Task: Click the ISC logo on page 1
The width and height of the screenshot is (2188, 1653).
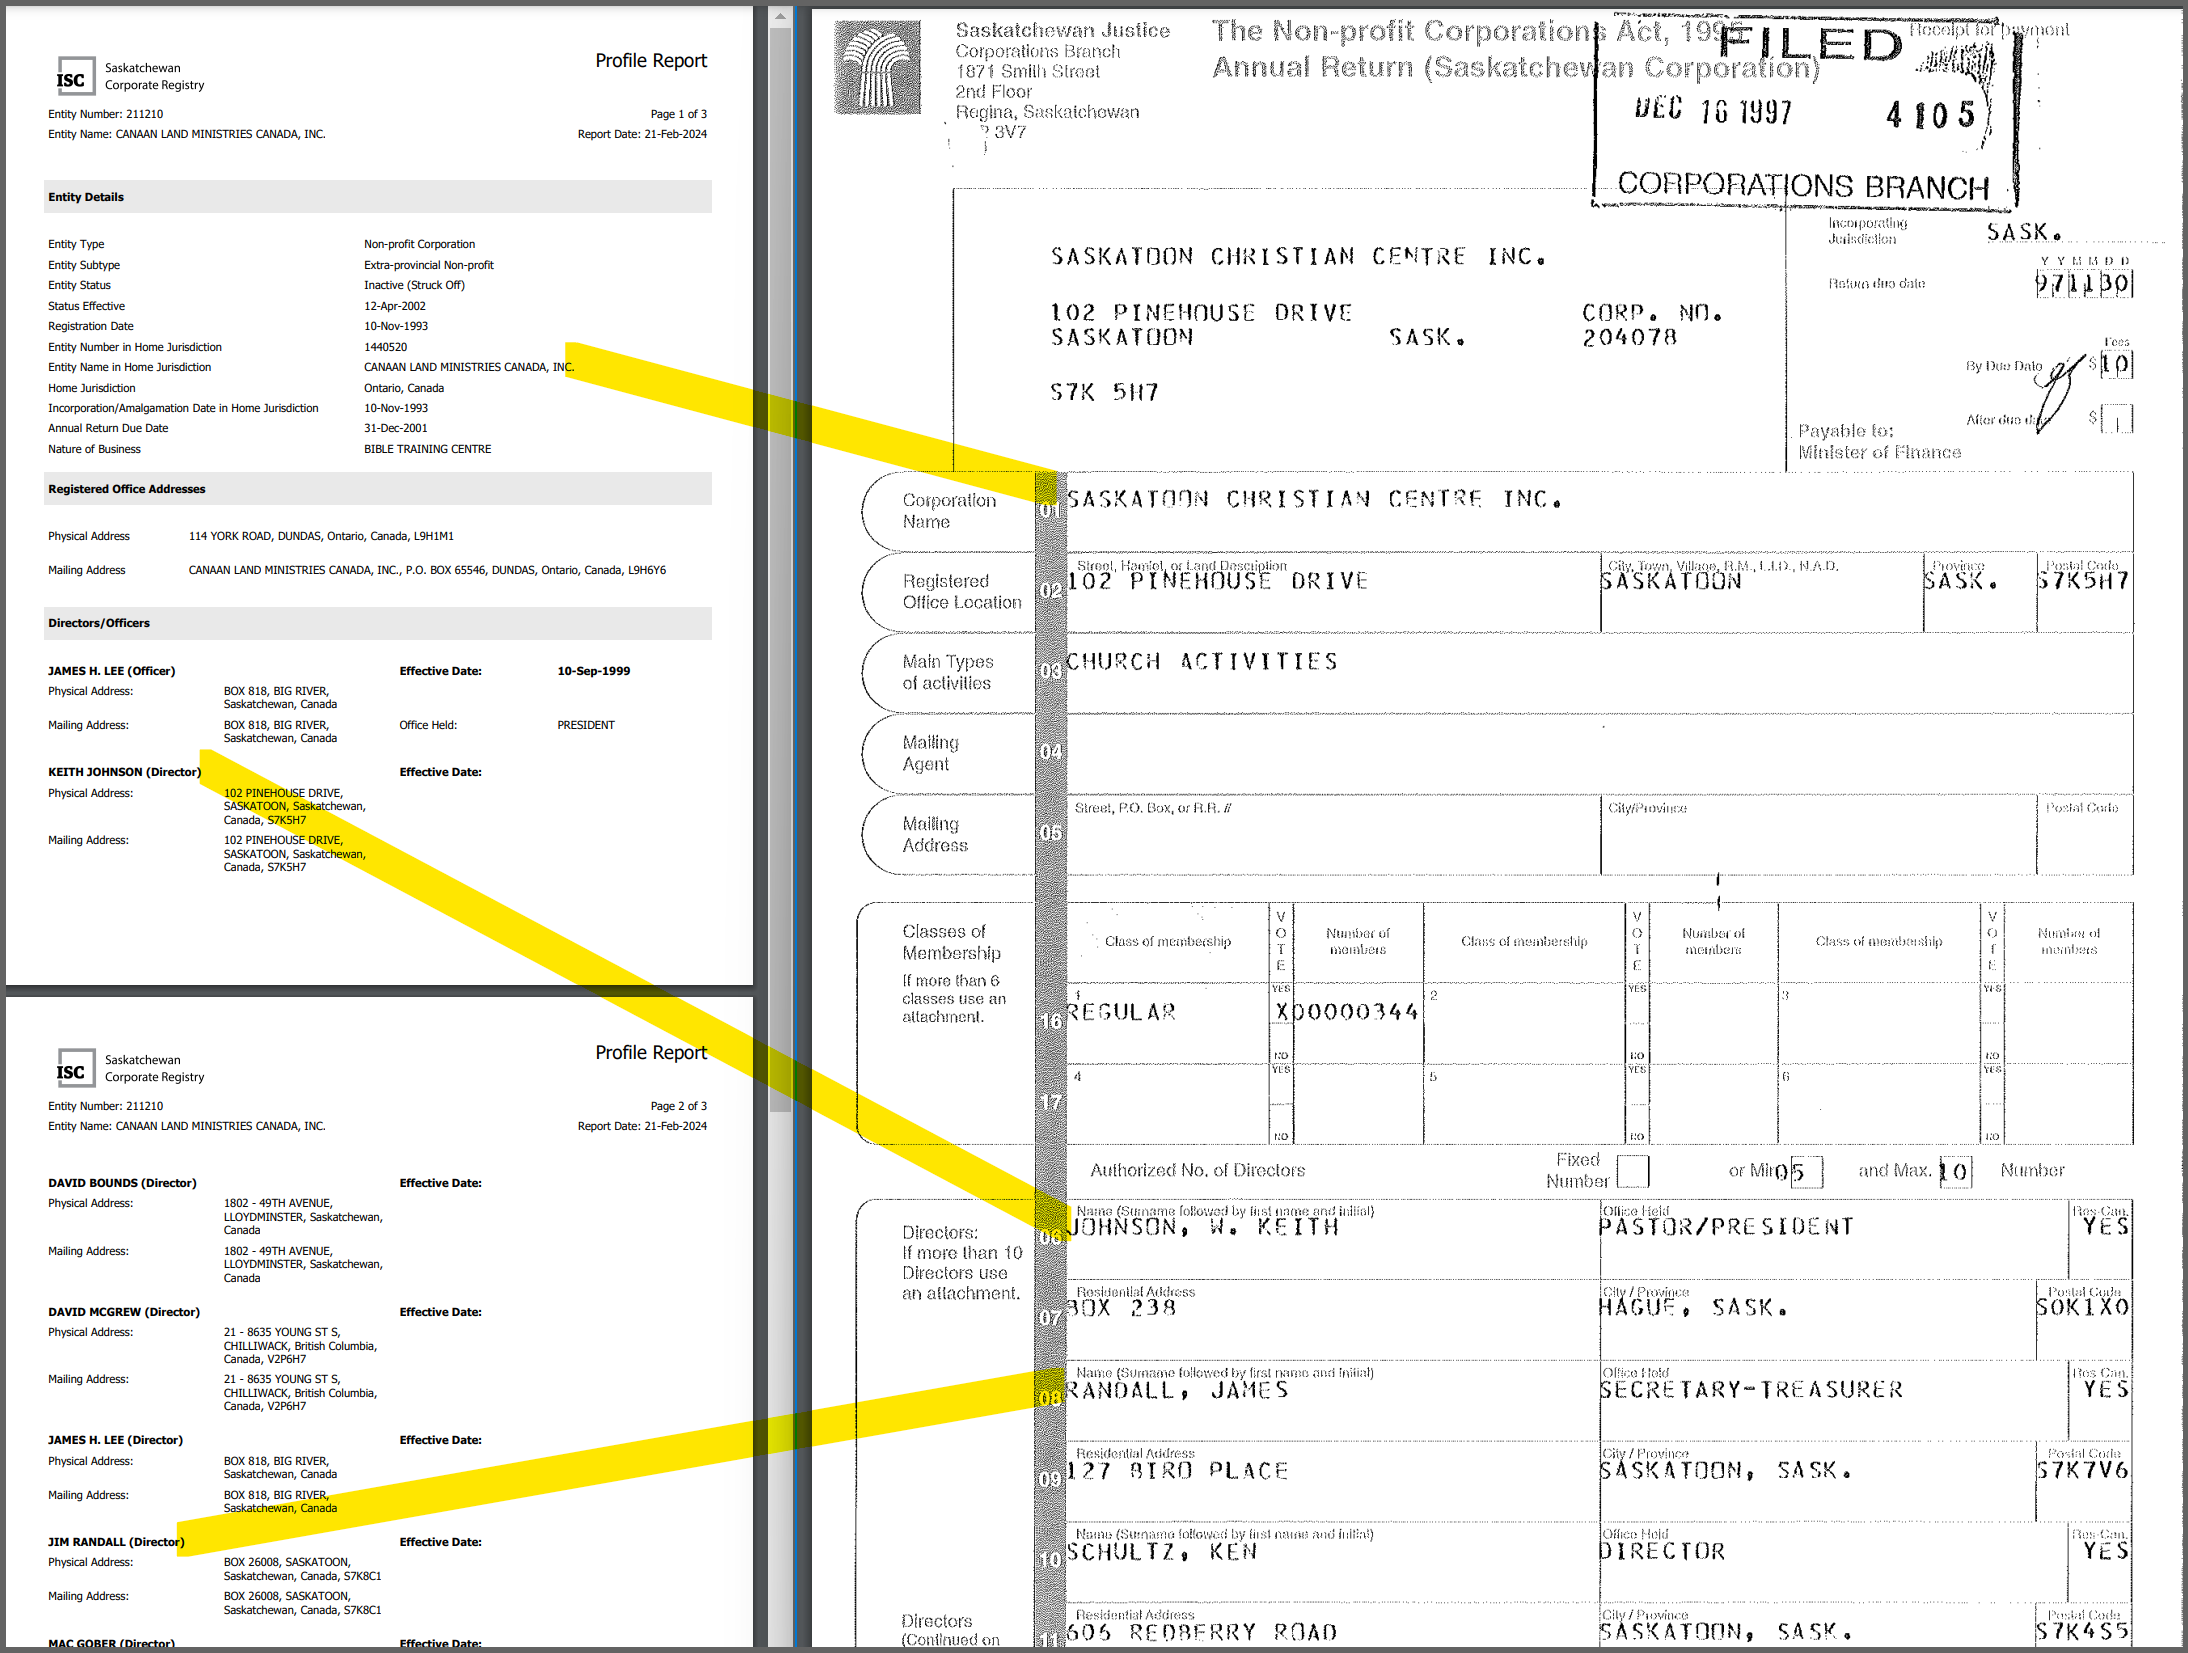Action: click(x=75, y=78)
